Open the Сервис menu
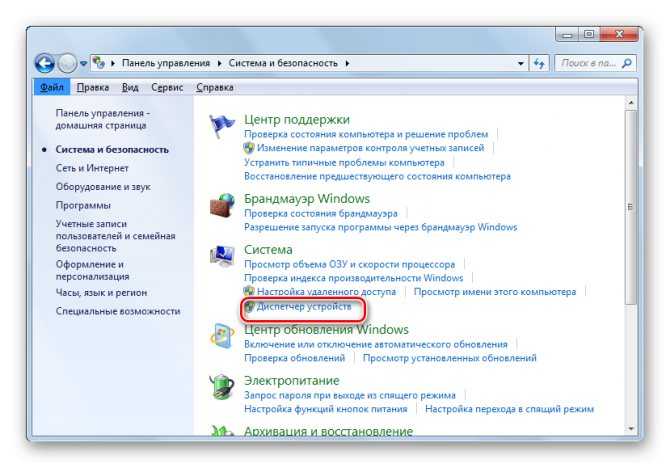The height and width of the screenshot is (468, 670). [x=167, y=87]
